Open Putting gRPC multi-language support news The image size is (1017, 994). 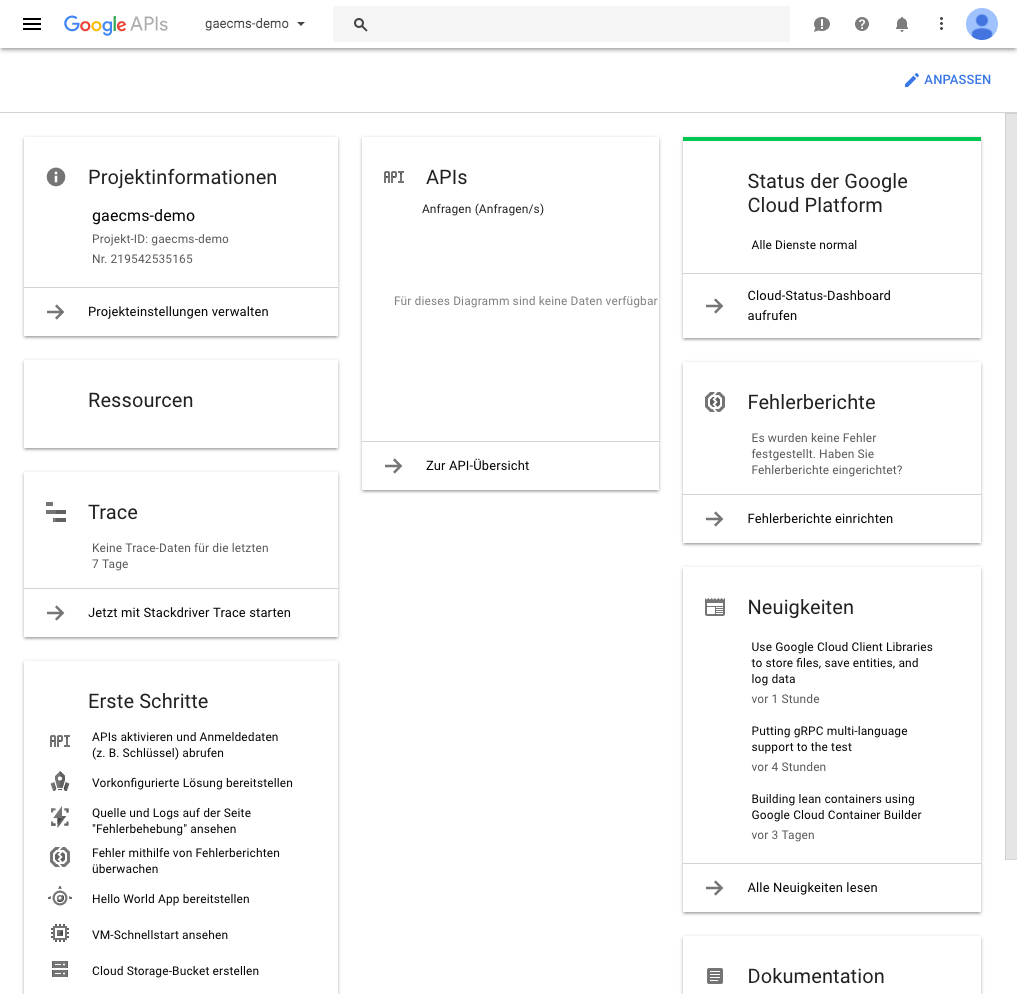pyautogui.click(x=829, y=739)
